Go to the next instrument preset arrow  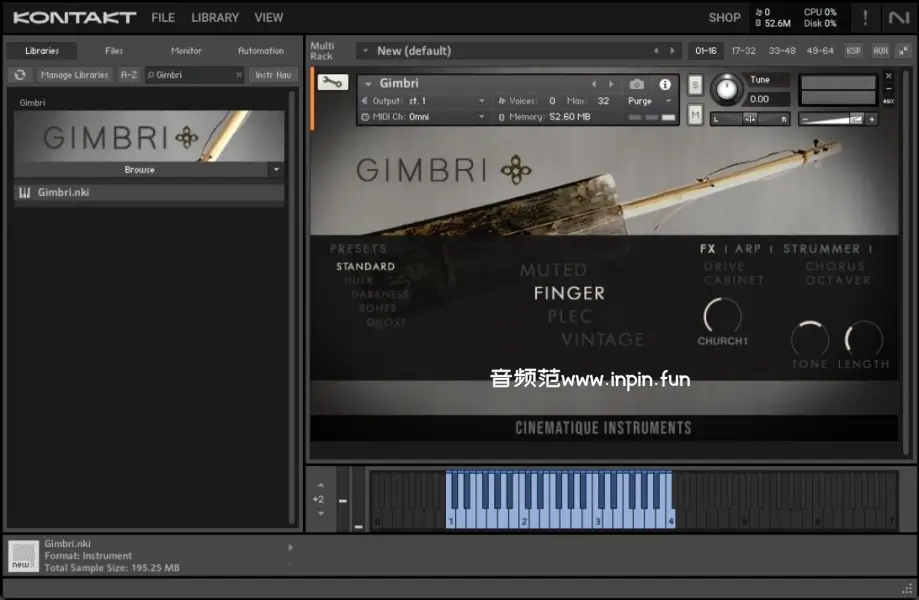(611, 84)
